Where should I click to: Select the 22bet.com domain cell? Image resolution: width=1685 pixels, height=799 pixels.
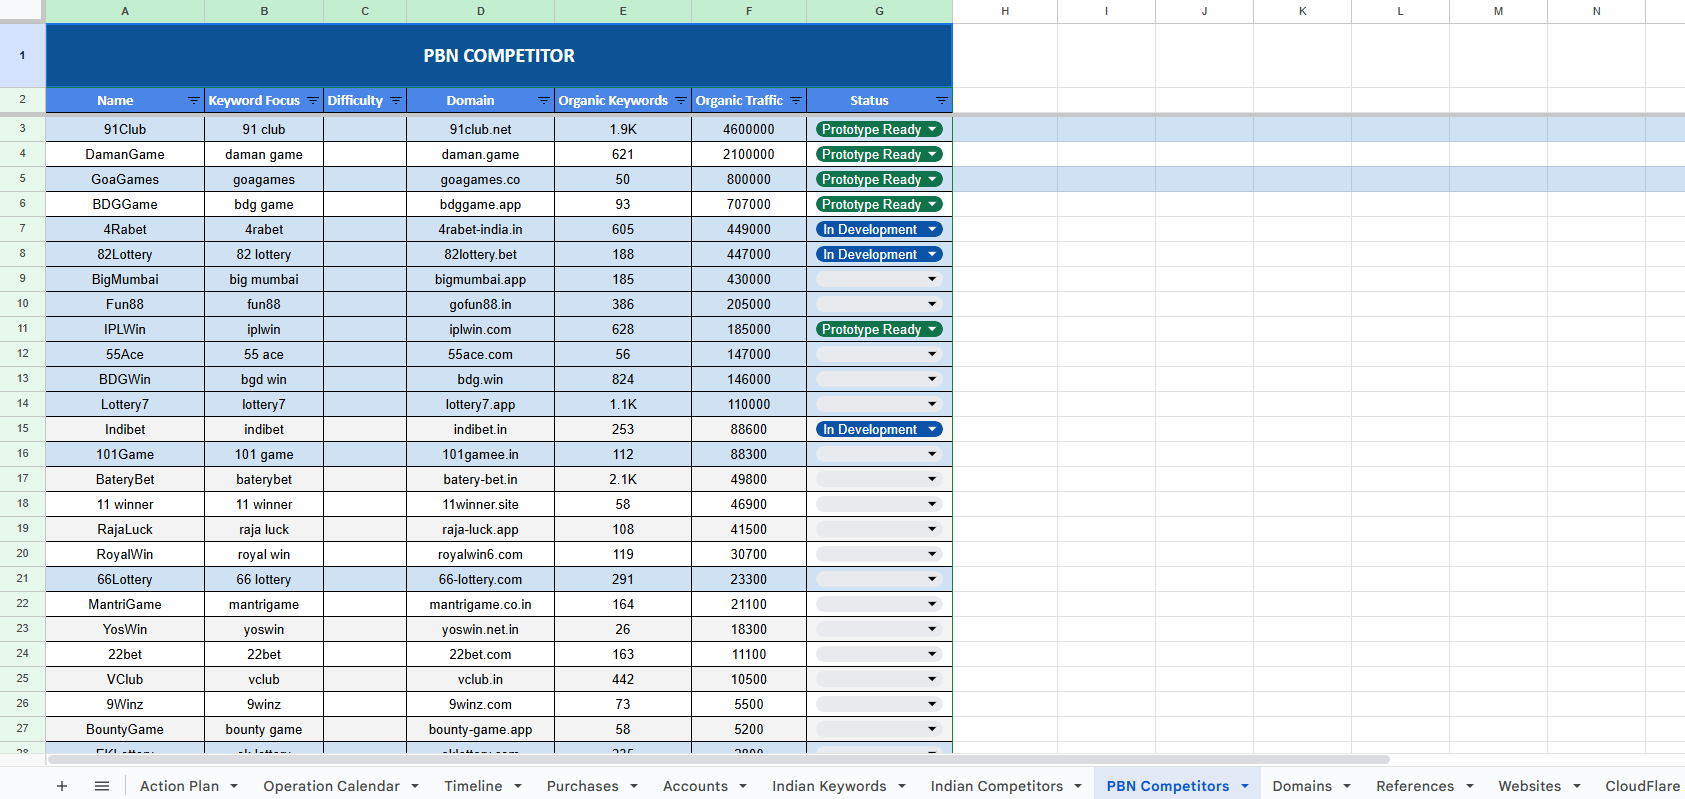pos(480,654)
